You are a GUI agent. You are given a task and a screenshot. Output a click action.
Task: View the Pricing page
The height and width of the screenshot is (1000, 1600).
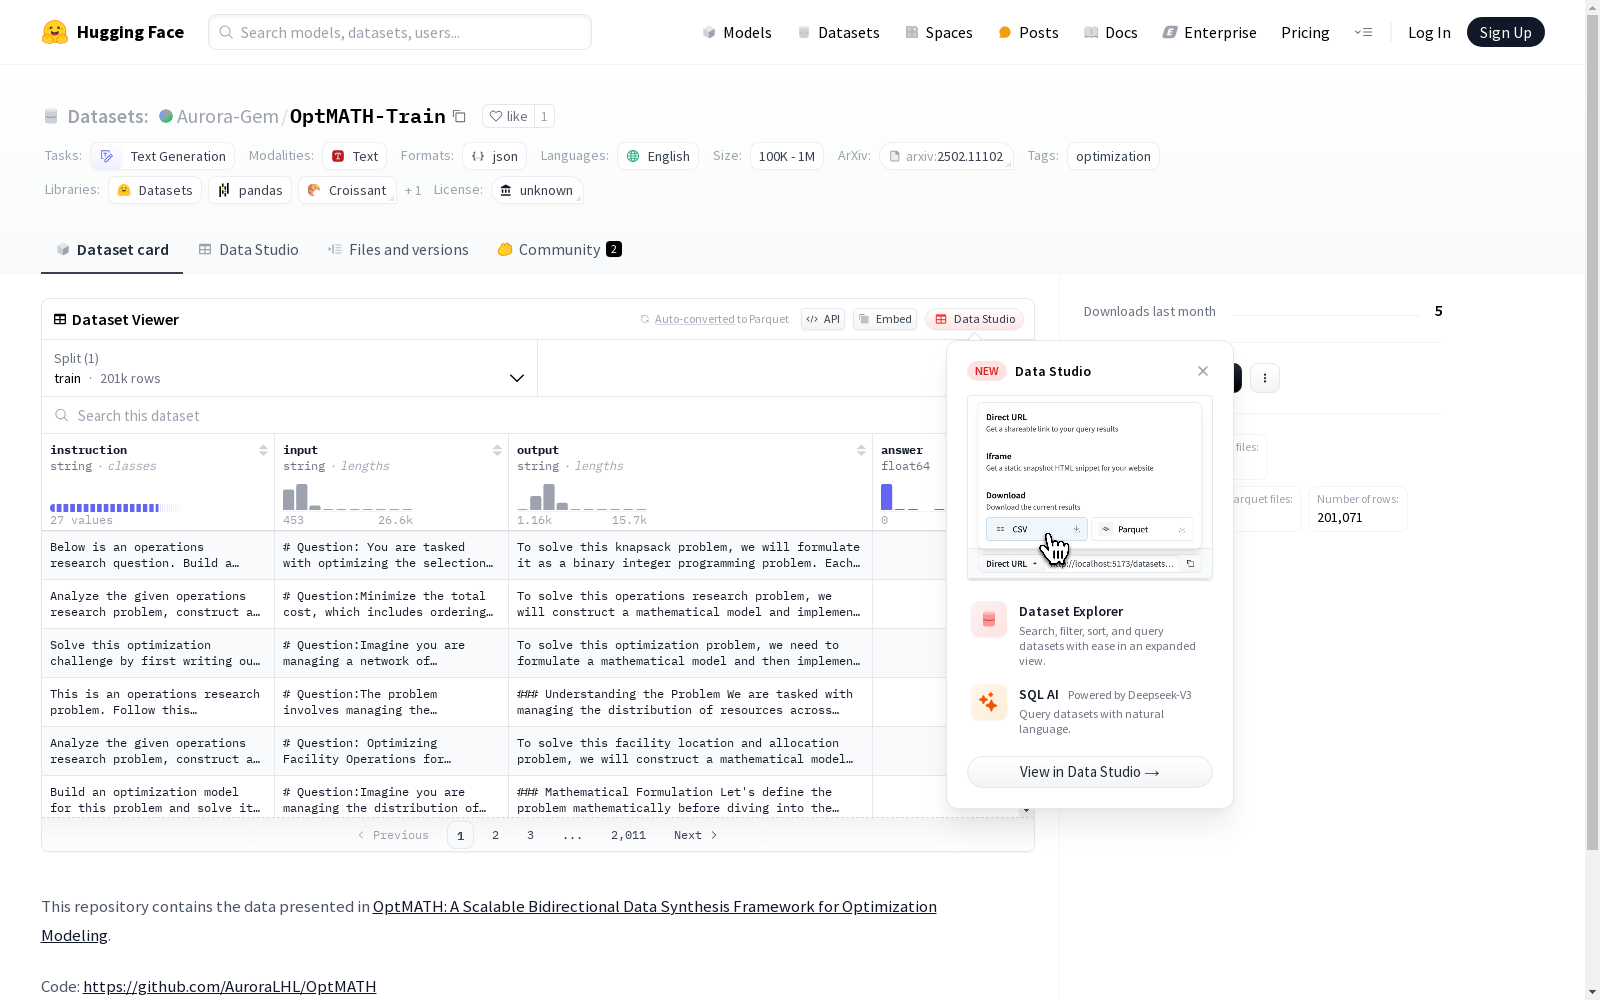pos(1305,32)
